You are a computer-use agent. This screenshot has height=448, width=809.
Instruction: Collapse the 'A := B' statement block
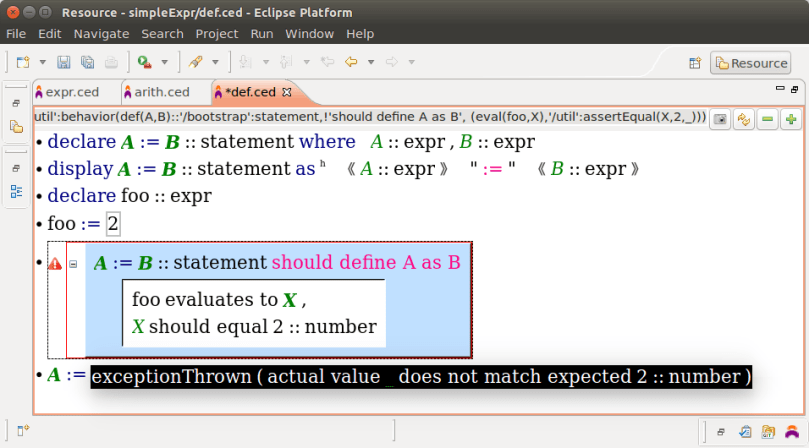point(73,264)
